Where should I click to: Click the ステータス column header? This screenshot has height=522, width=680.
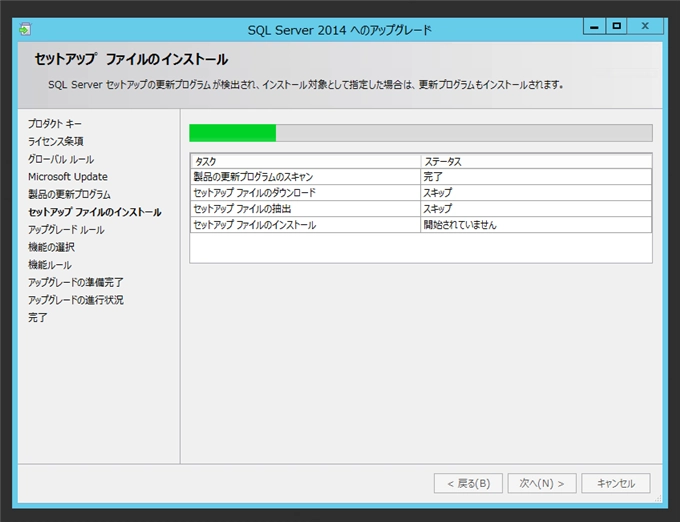(x=536, y=162)
